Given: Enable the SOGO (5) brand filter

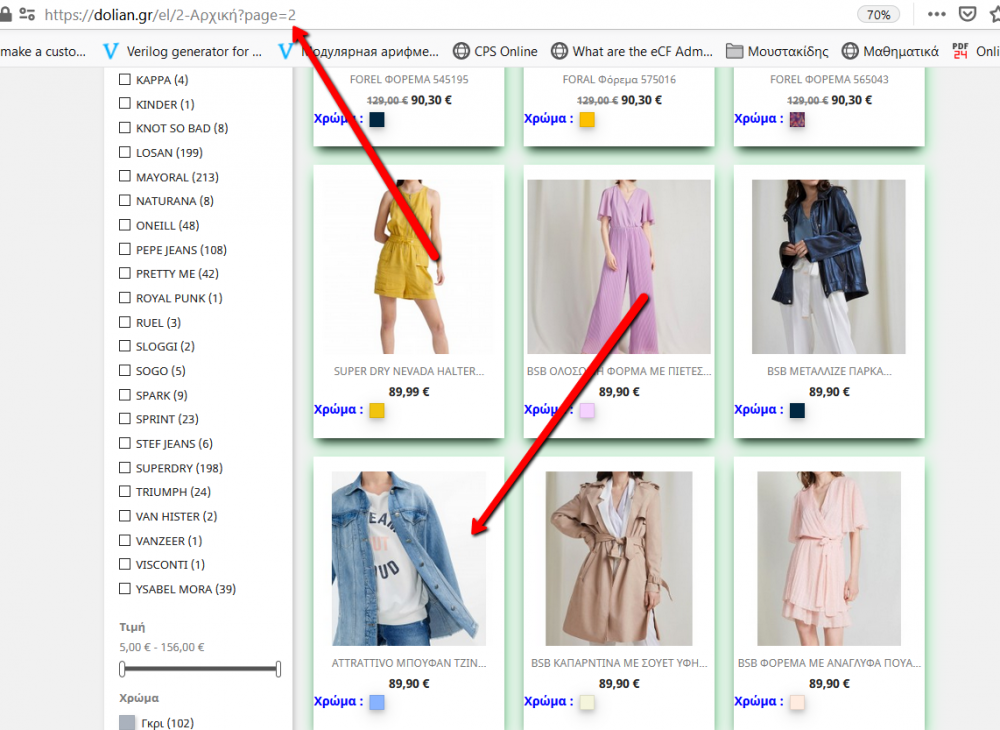Looking at the screenshot, I should tap(125, 370).
